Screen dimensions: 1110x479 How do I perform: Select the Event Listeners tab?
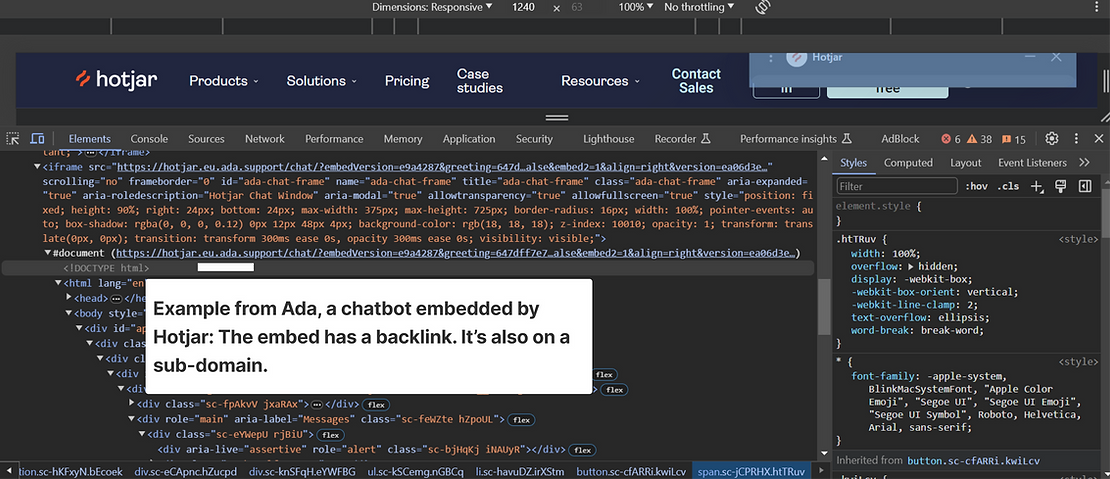coord(1032,163)
